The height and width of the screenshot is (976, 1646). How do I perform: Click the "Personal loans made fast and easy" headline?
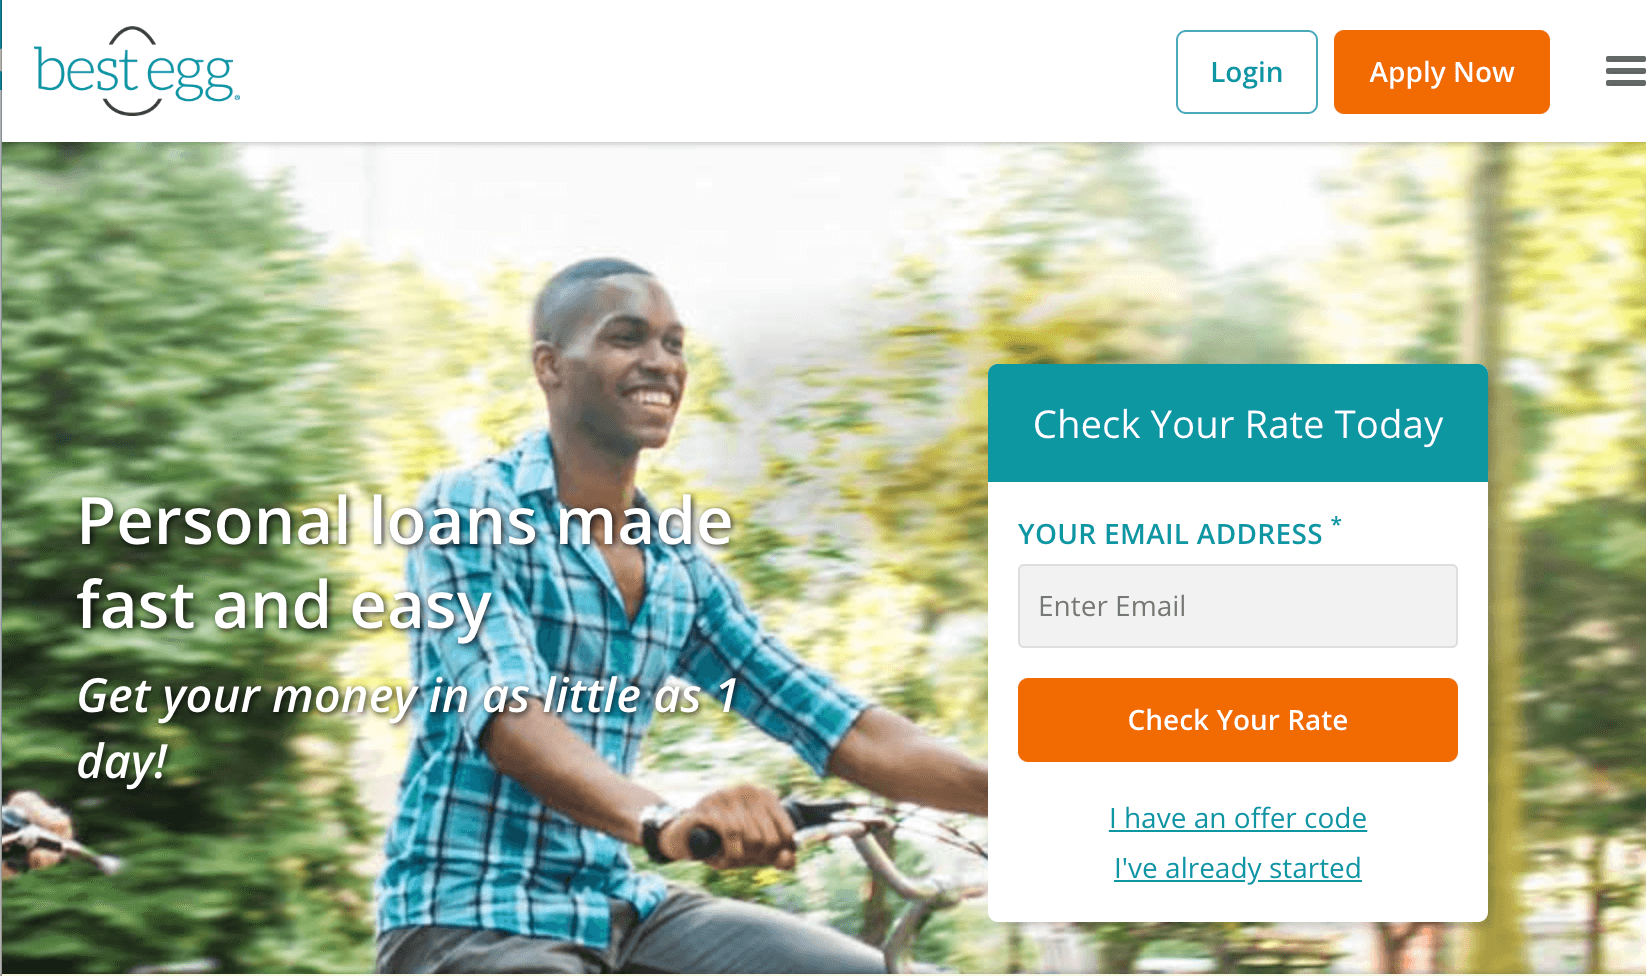[x=405, y=563]
